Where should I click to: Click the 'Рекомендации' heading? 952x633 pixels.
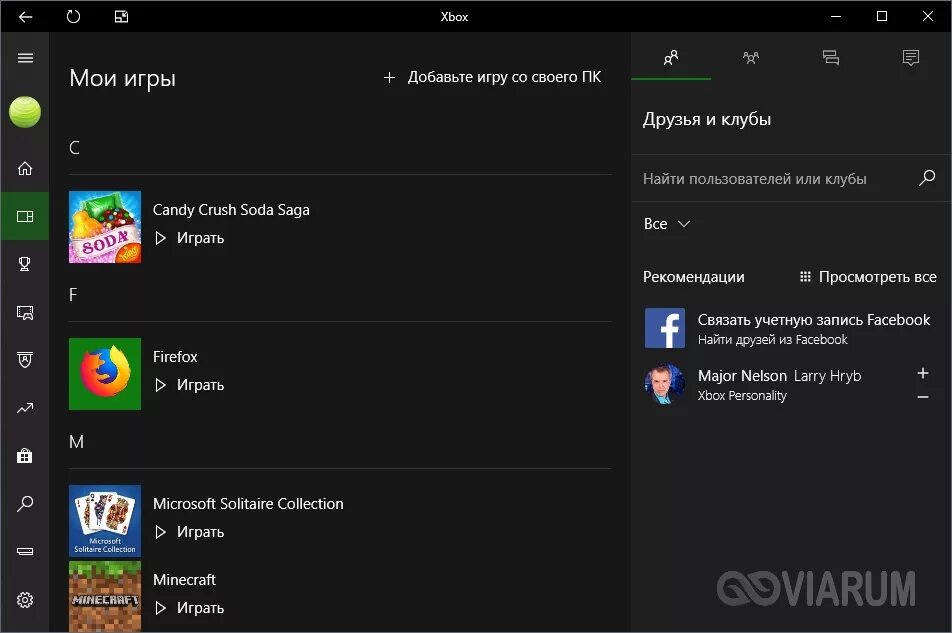coord(693,277)
